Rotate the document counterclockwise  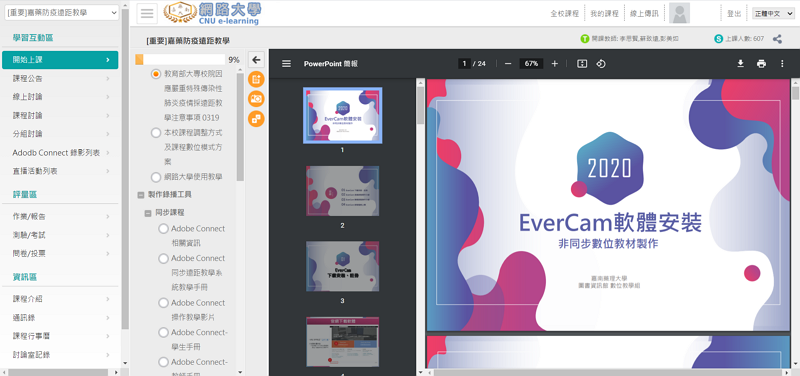click(x=601, y=64)
